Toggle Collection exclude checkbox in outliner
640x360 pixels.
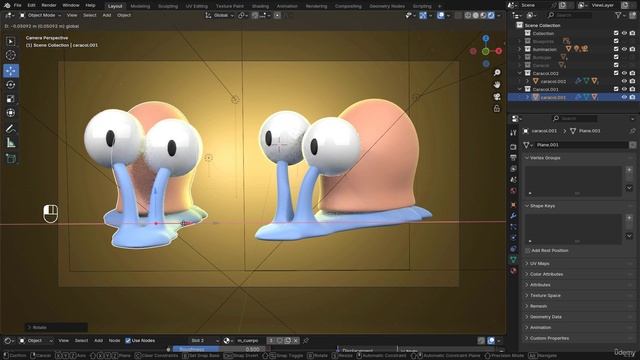[x=616, y=33]
